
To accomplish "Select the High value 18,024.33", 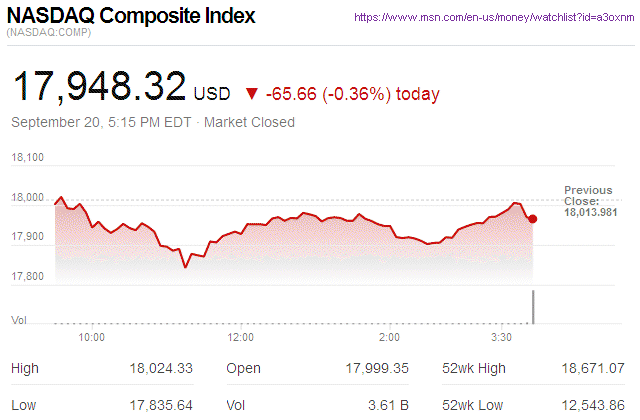I will pos(161,369).
